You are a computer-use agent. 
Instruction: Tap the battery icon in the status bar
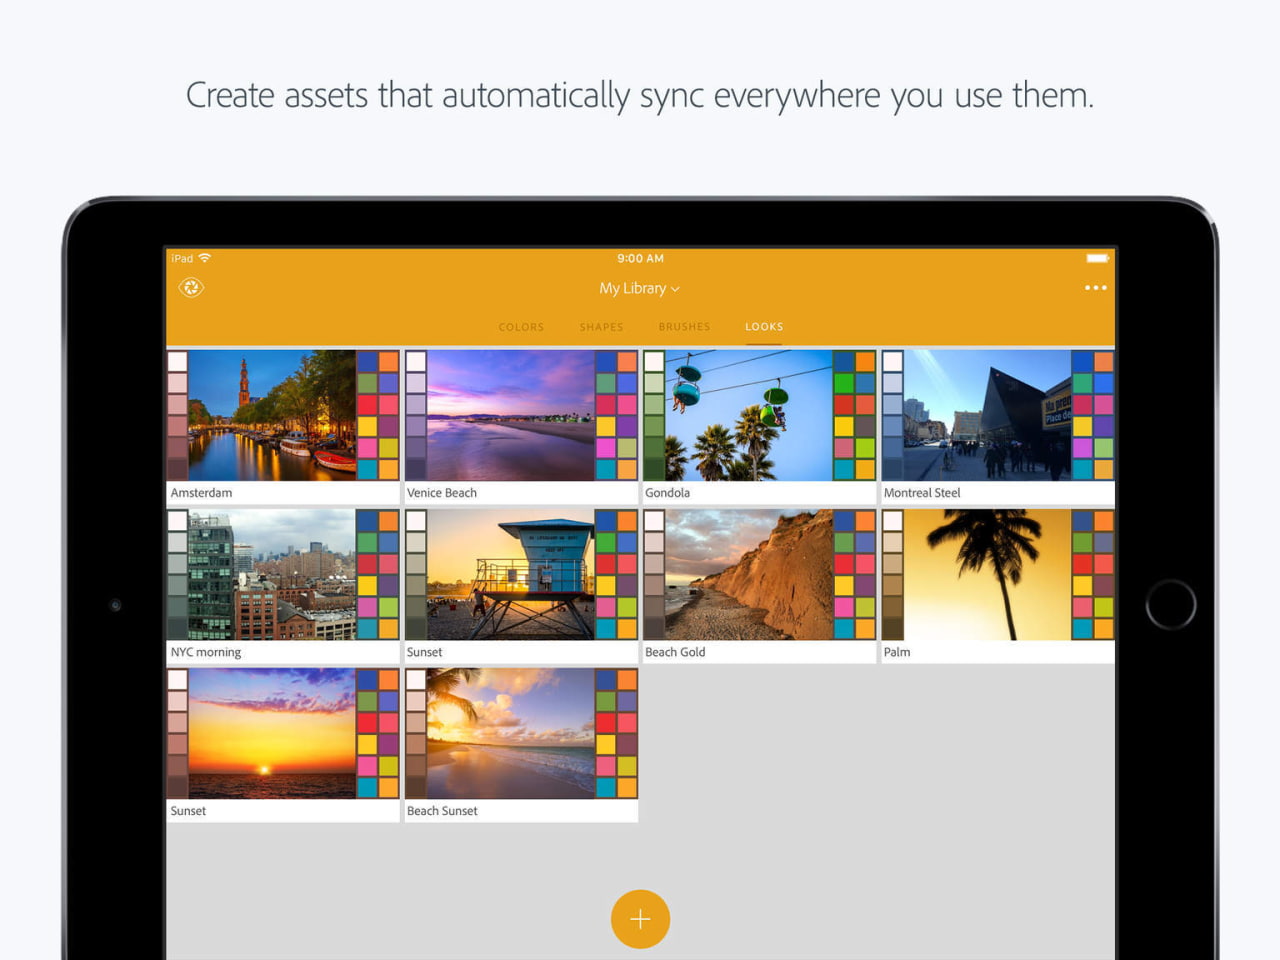coord(1097,258)
